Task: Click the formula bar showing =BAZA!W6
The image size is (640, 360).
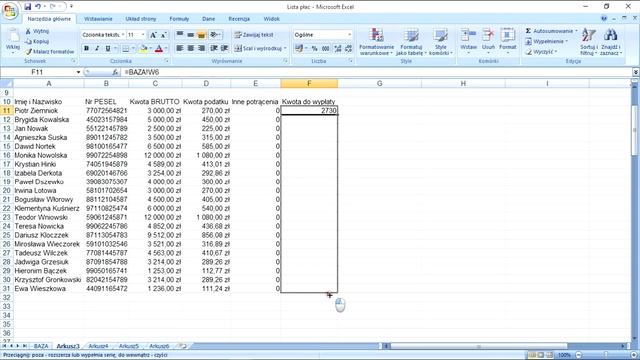Action: (x=376, y=72)
